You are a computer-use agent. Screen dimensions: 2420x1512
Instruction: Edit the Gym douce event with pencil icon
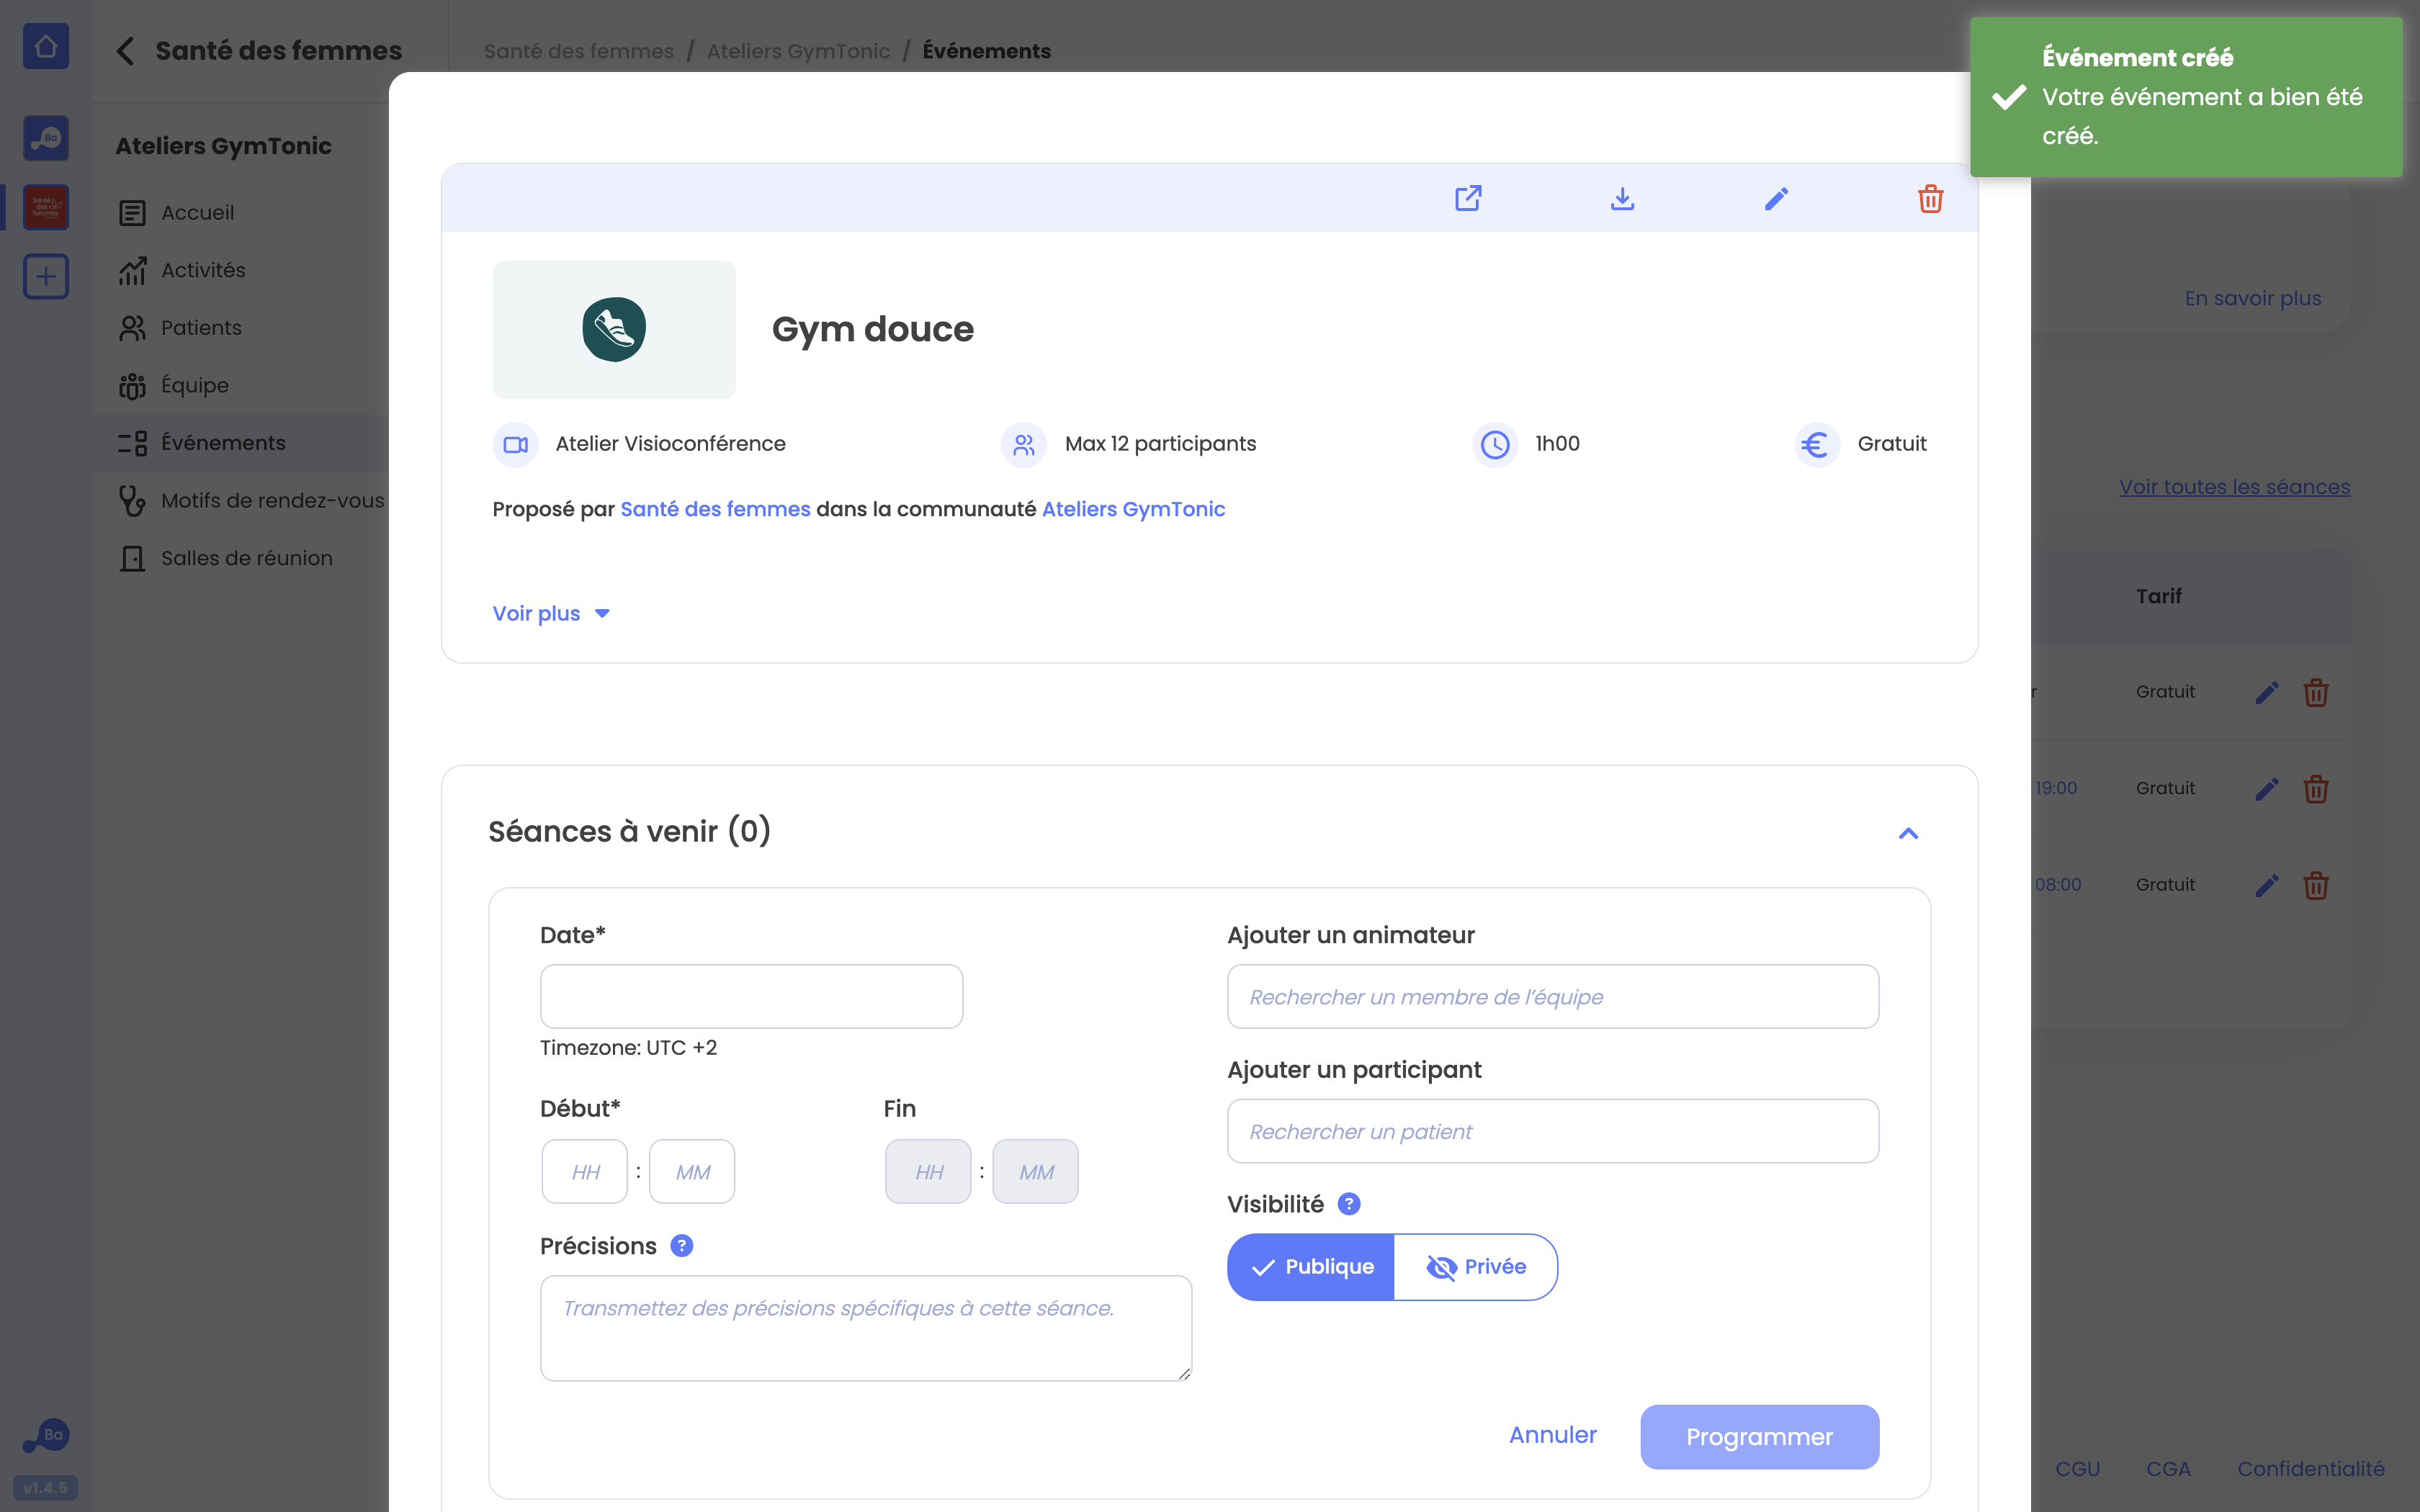pos(1776,198)
